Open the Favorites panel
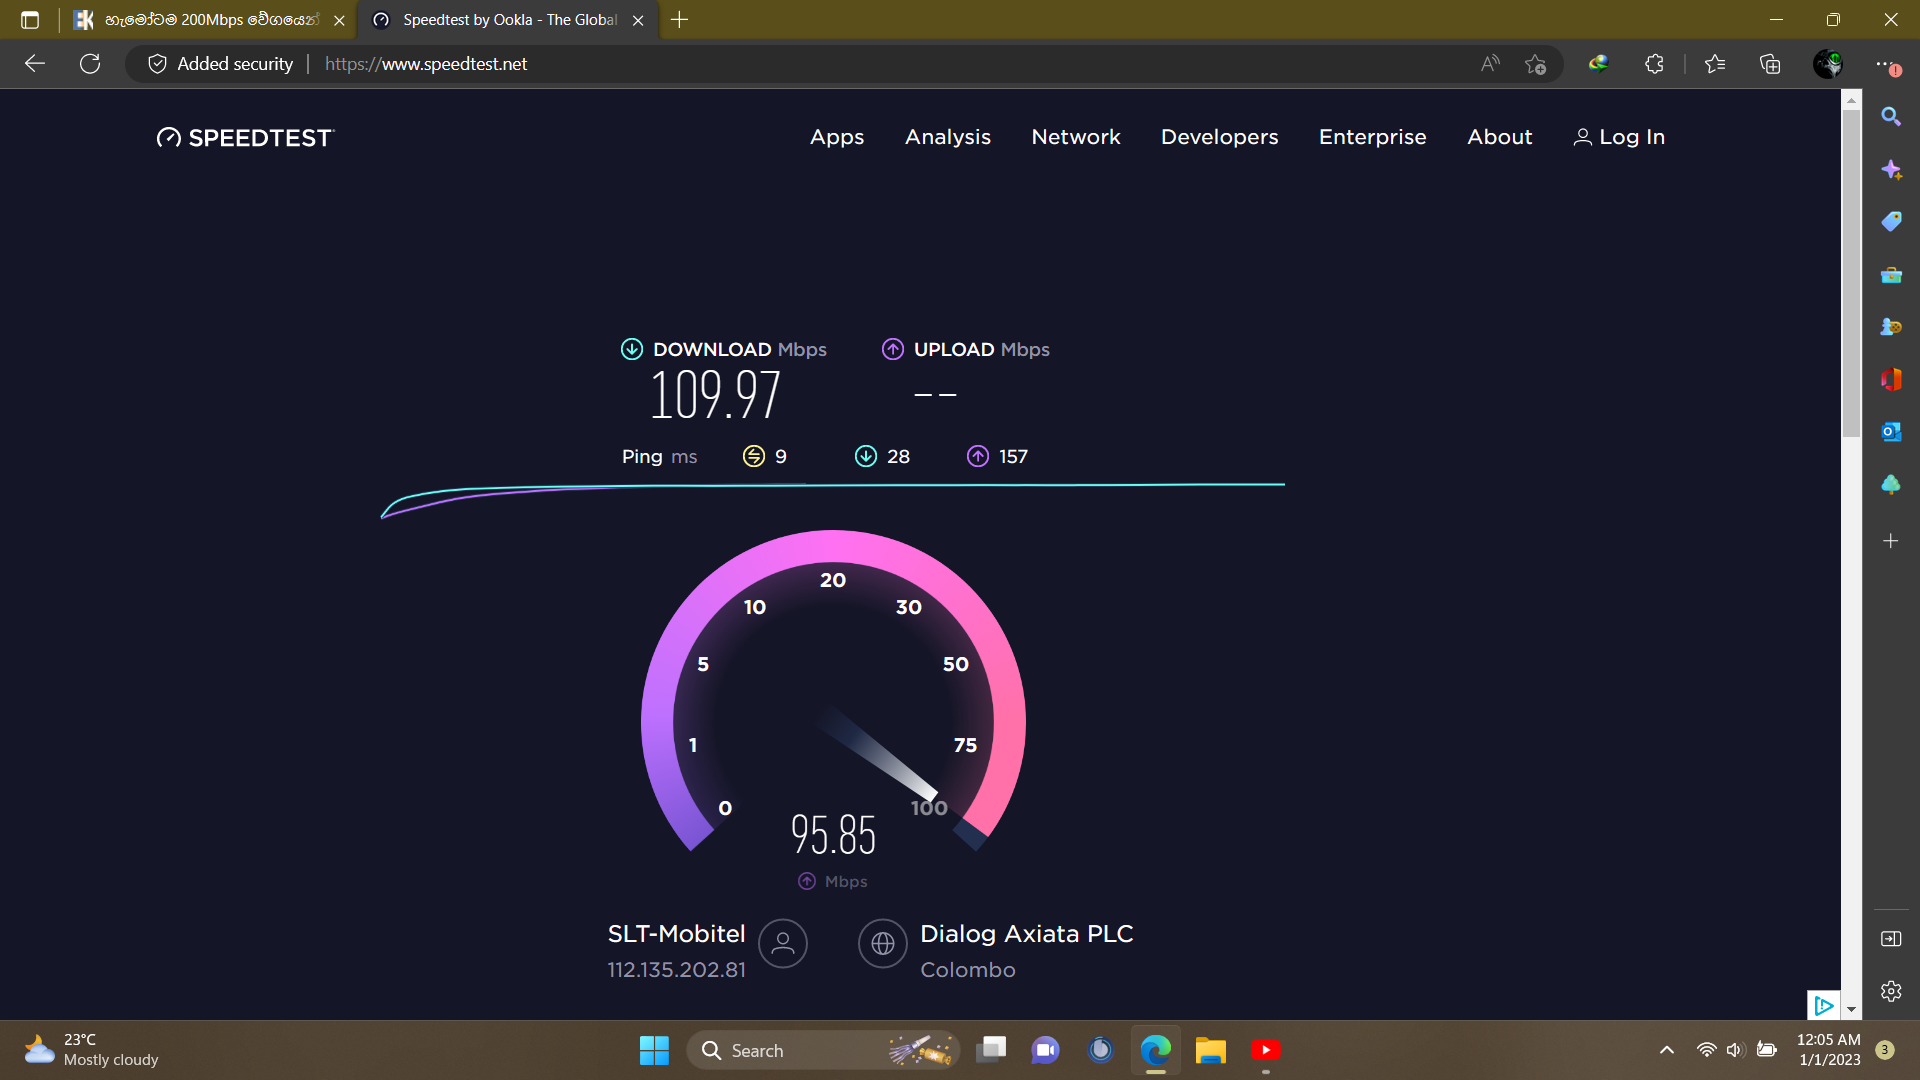 coord(1715,64)
